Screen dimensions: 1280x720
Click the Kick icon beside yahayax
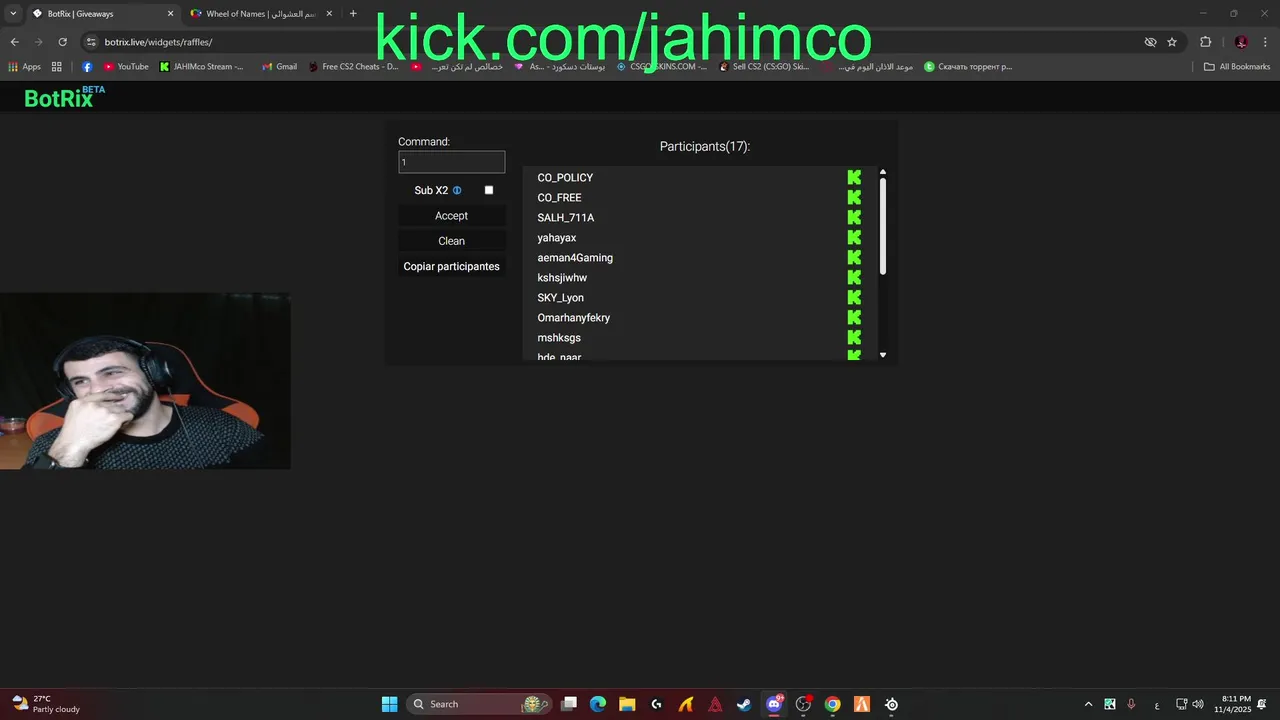tap(854, 237)
